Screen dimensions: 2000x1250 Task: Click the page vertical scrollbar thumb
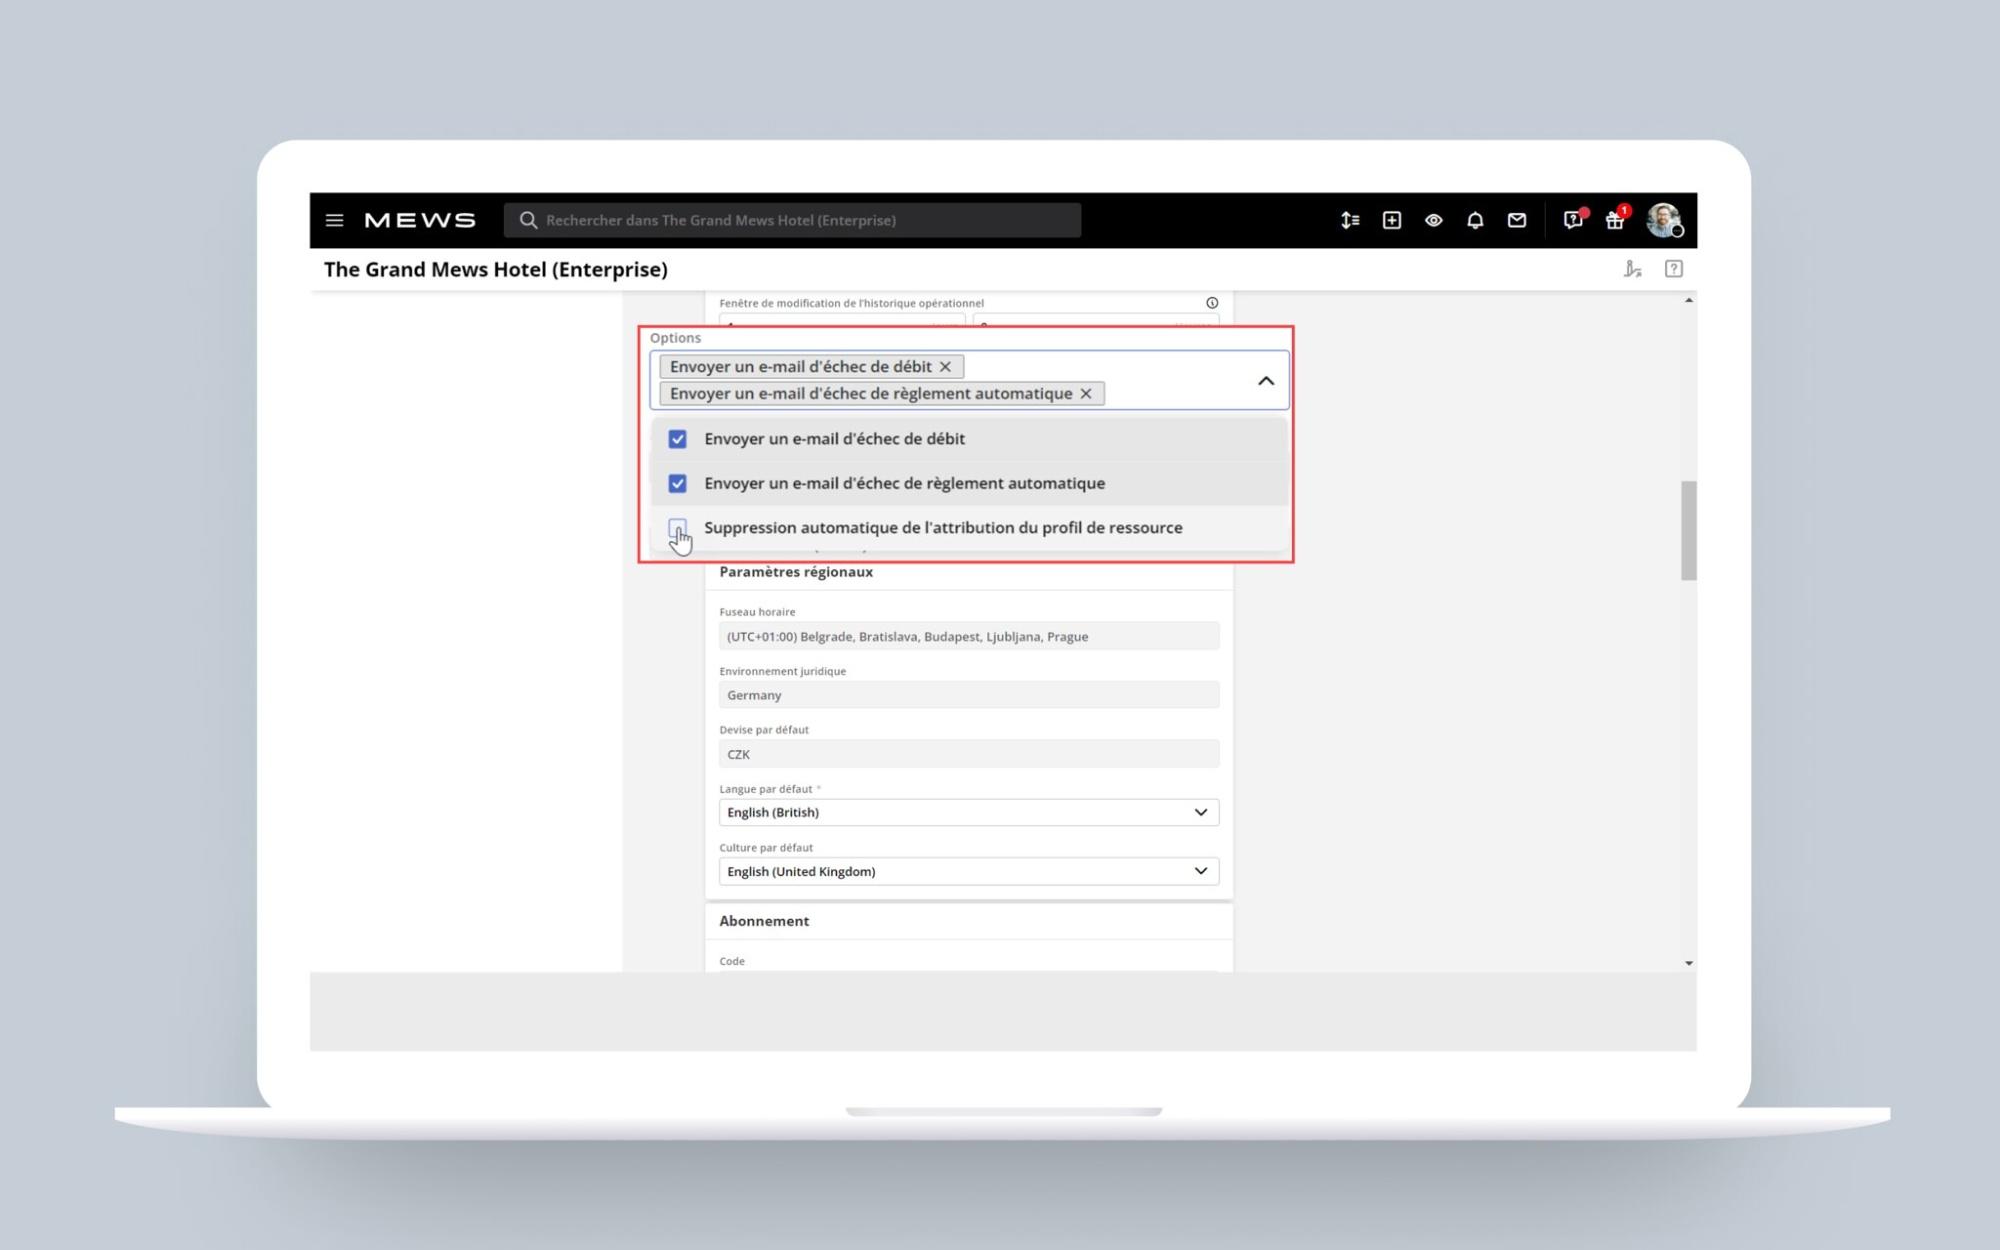1688,530
